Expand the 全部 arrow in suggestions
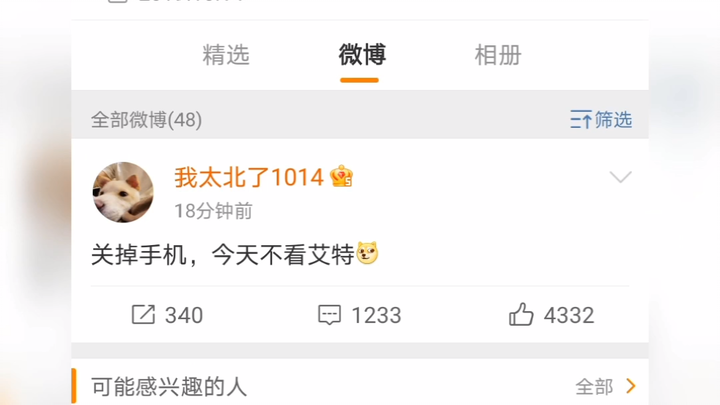720x405 pixels. tap(631, 386)
